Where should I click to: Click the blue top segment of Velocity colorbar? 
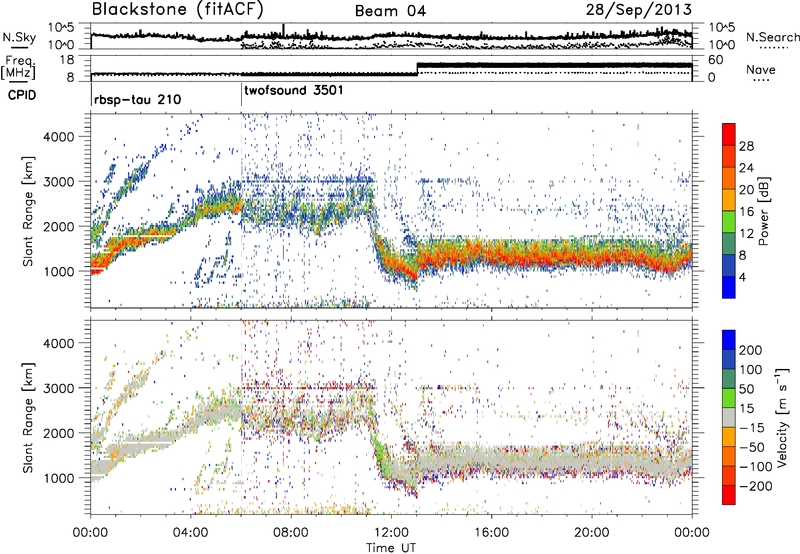[729, 340]
